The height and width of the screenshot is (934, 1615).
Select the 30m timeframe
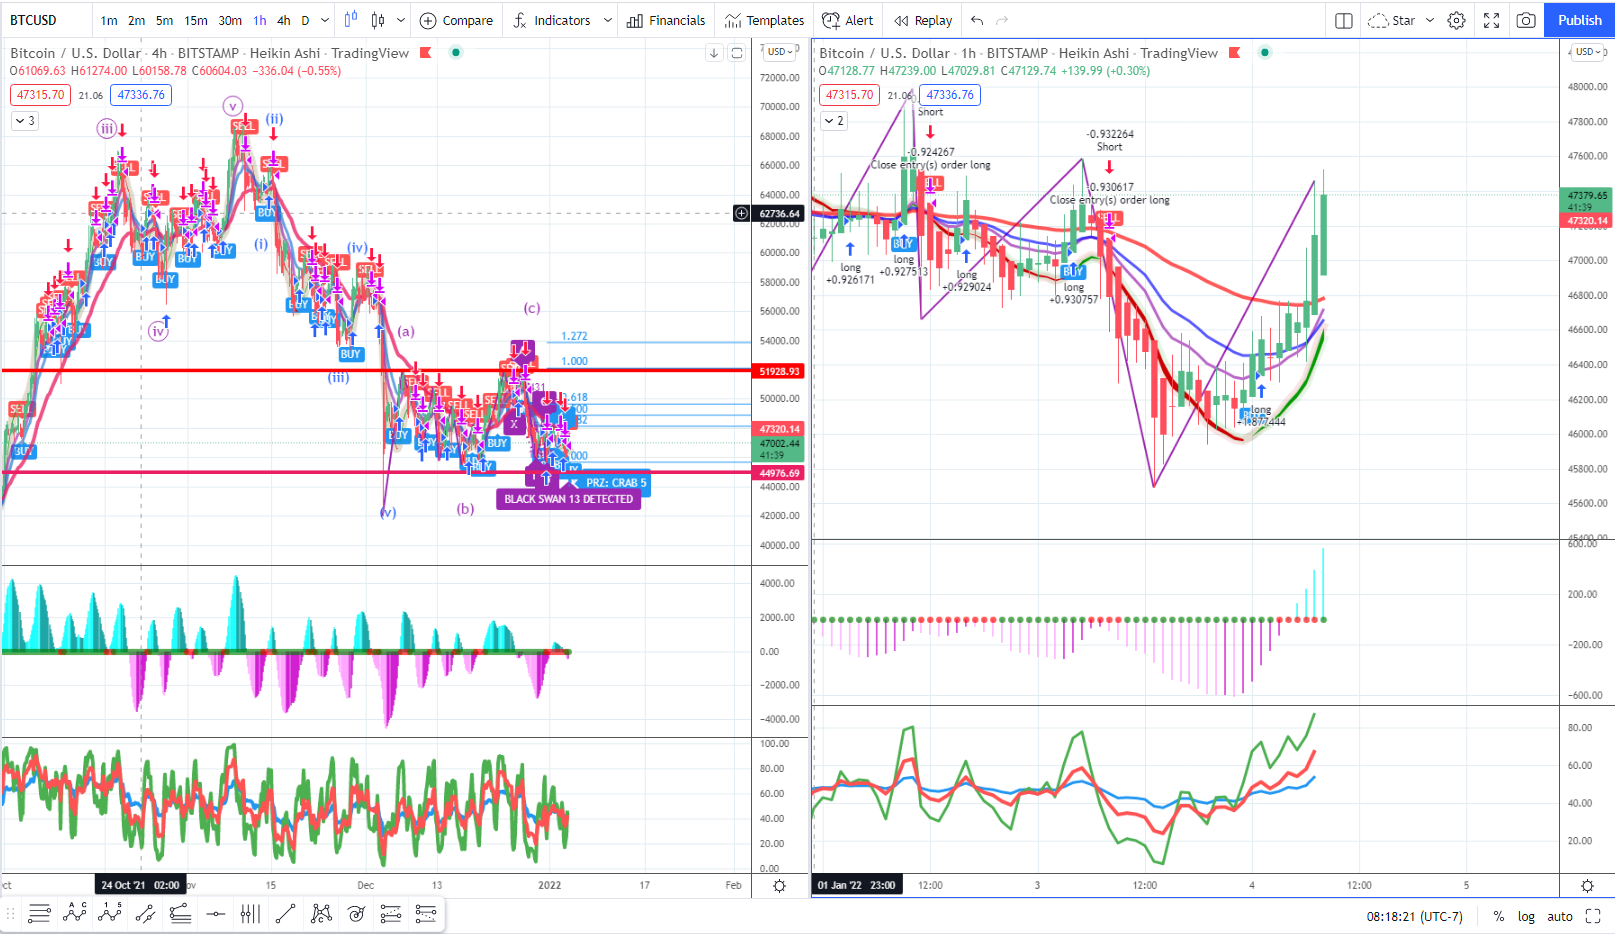(x=230, y=20)
